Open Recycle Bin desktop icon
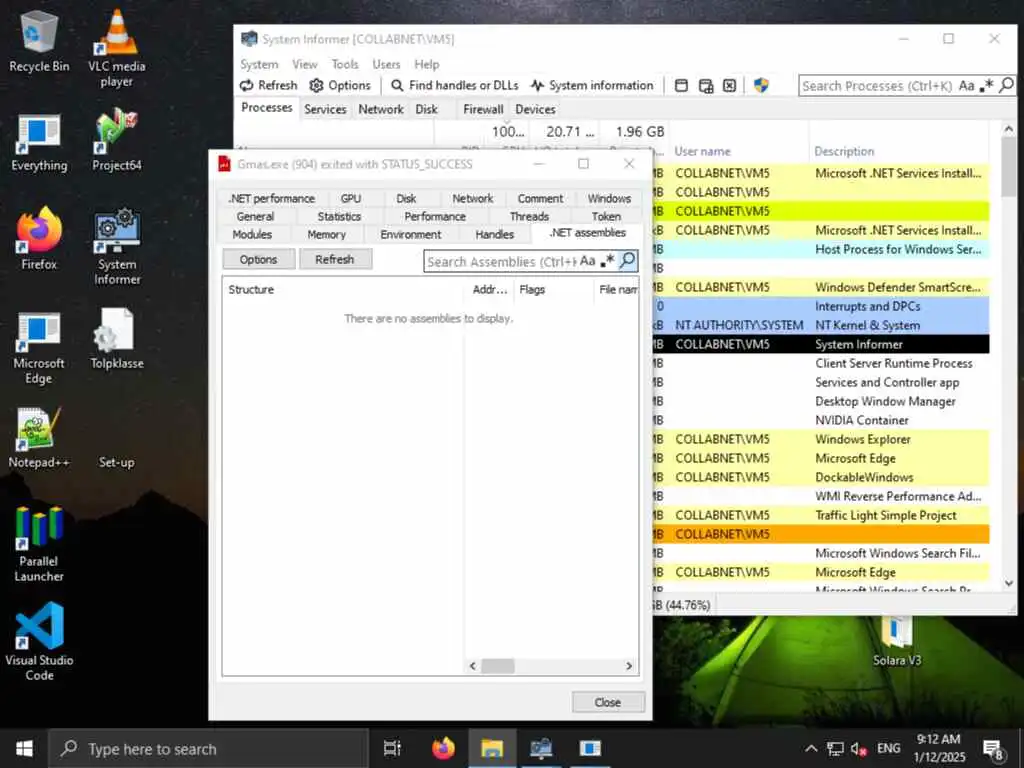This screenshot has width=1024, height=768. (39, 41)
